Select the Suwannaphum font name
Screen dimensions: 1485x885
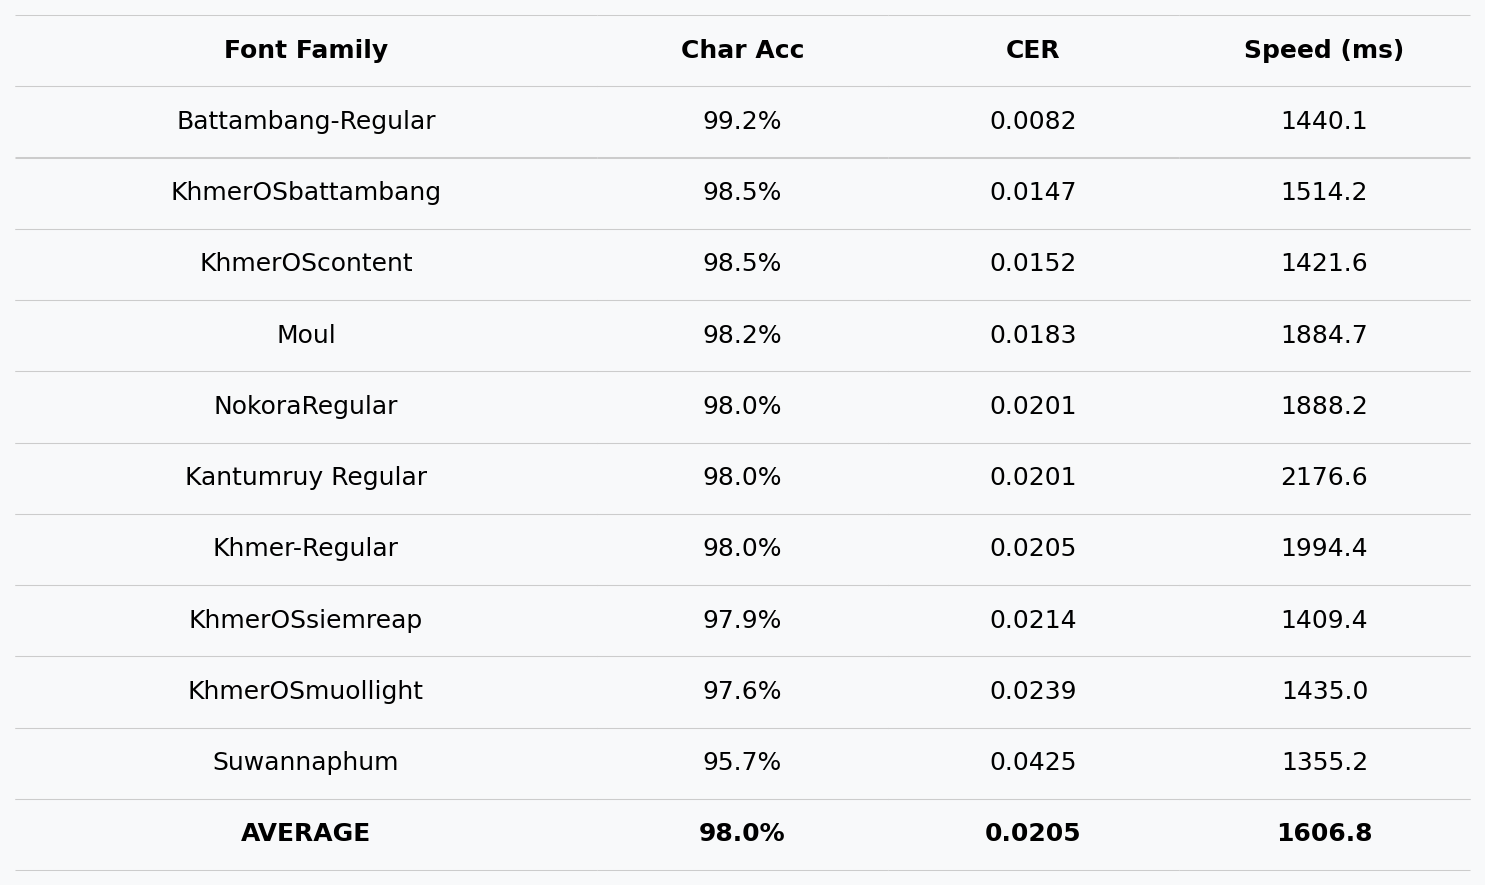pyautogui.click(x=306, y=763)
